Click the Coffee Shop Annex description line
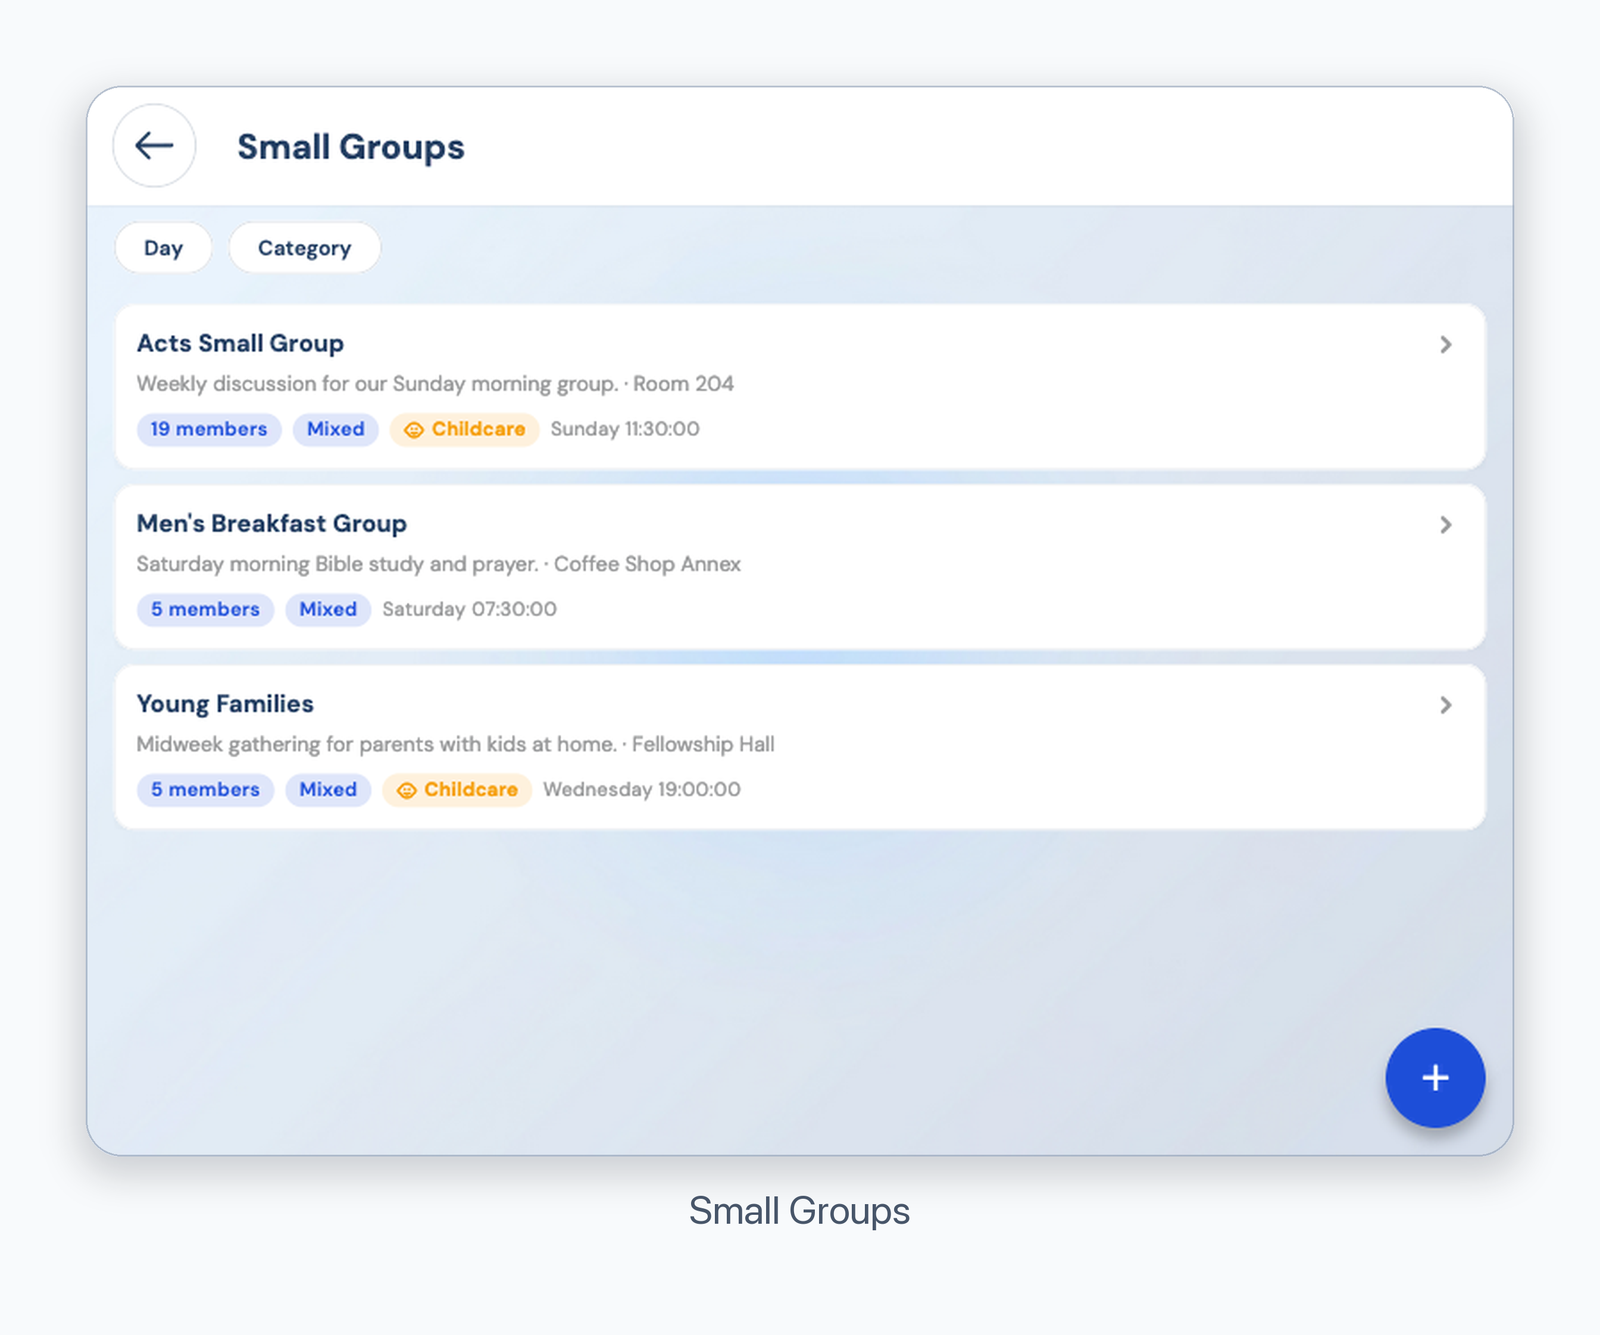 tap(439, 564)
